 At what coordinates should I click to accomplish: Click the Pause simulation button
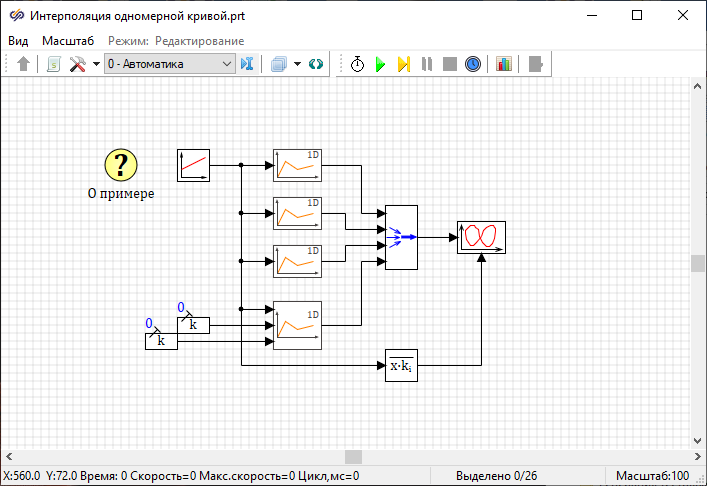[x=427, y=64]
